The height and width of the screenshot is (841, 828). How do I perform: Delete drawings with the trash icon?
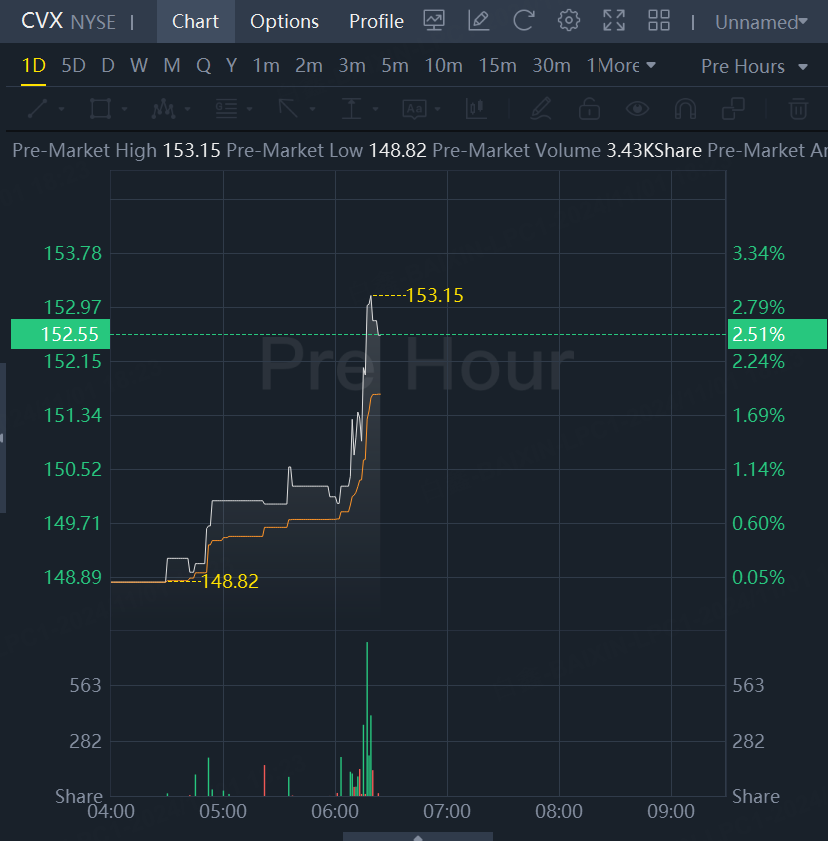(799, 109)
